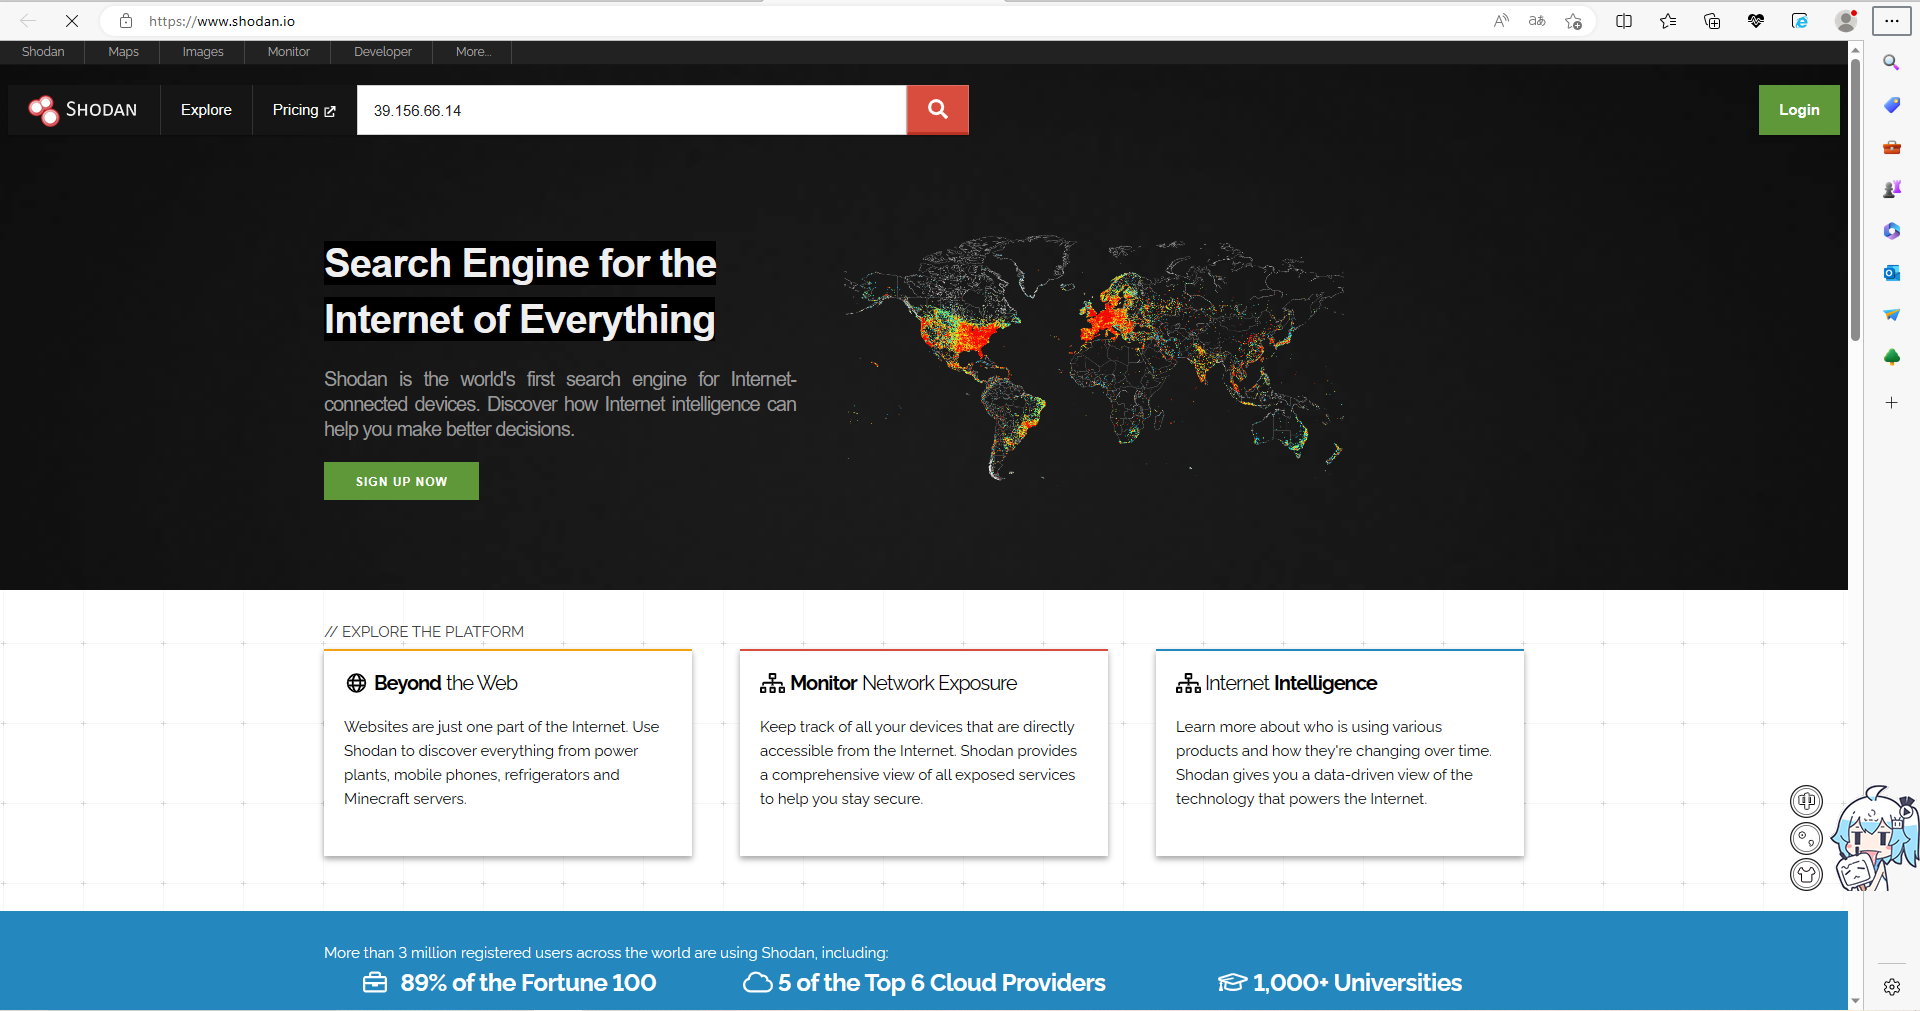Click the Explore navigation link

[x=206, y=110]
